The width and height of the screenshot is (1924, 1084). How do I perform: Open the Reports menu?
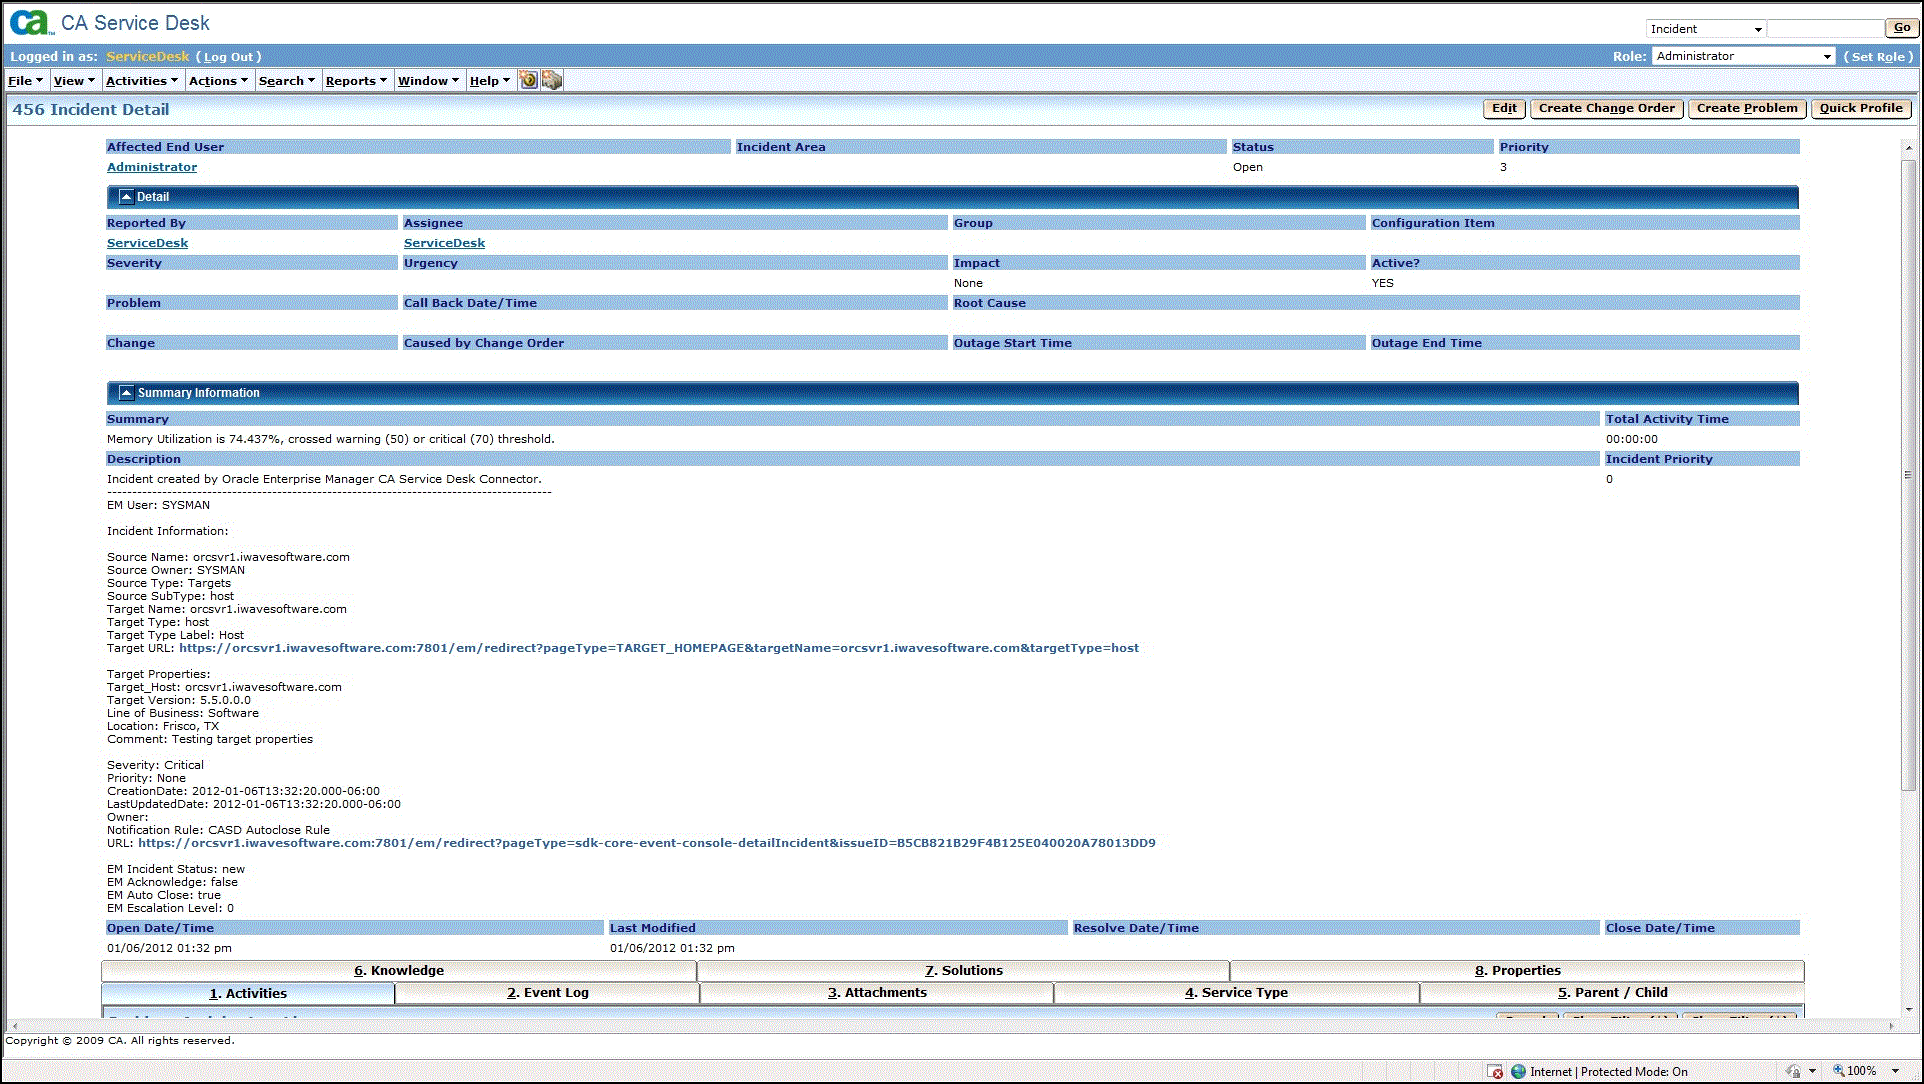pyautogui.click(x=355, y=81)
